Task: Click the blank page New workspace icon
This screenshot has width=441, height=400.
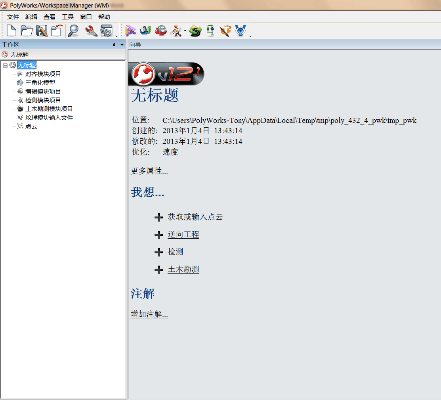Action: [11, 31]
